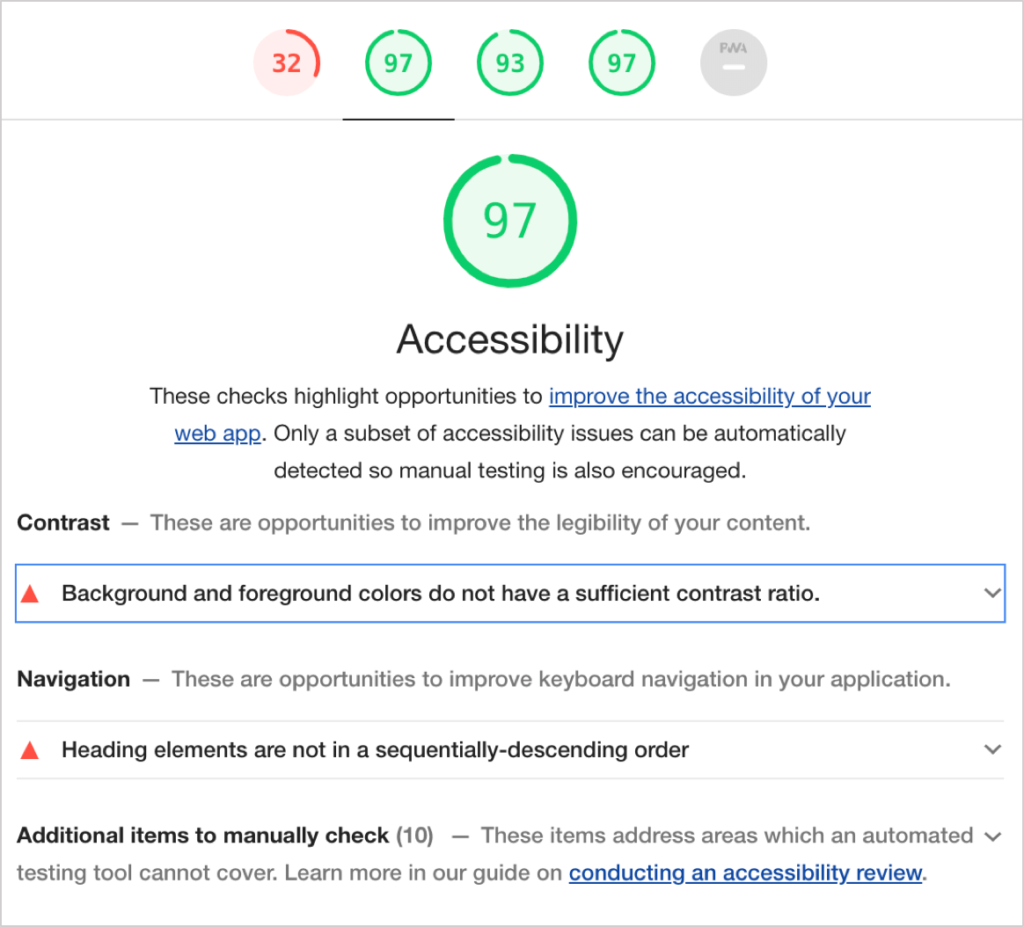1024x927 pixels.
Task: Open the Performance score gauge showing 32
Action: point(287,63)
